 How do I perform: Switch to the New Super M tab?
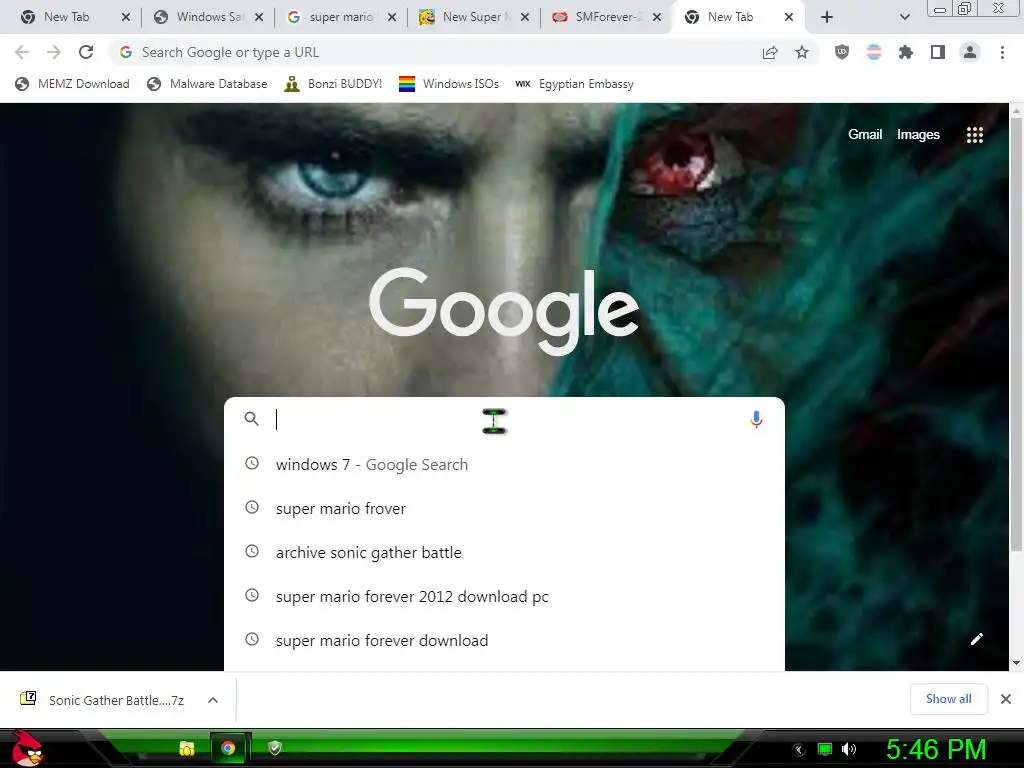[x=474, y=17]
